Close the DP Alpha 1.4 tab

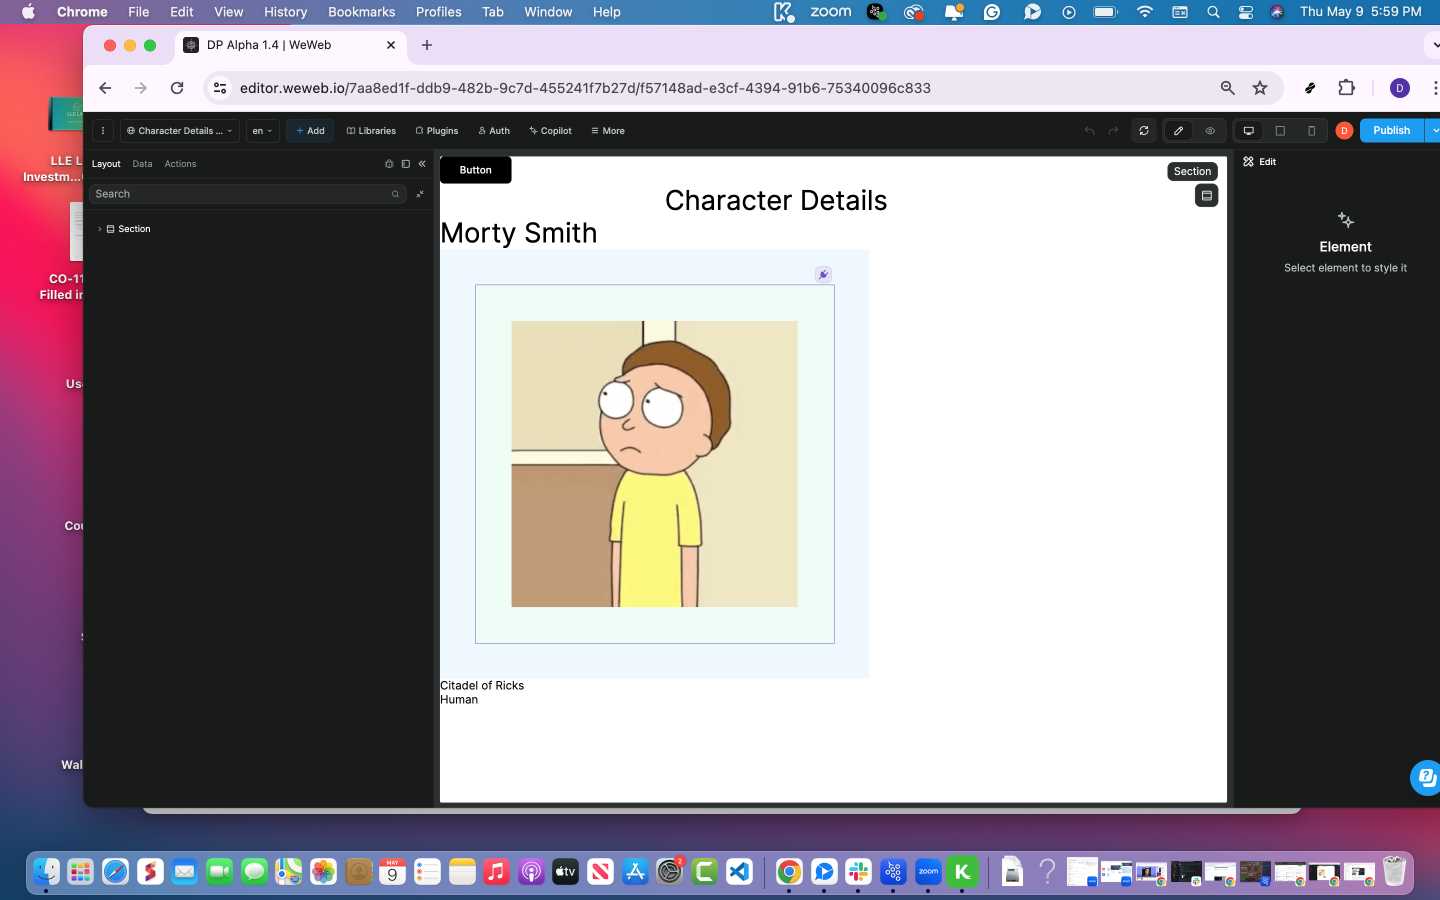click(391, 45)
